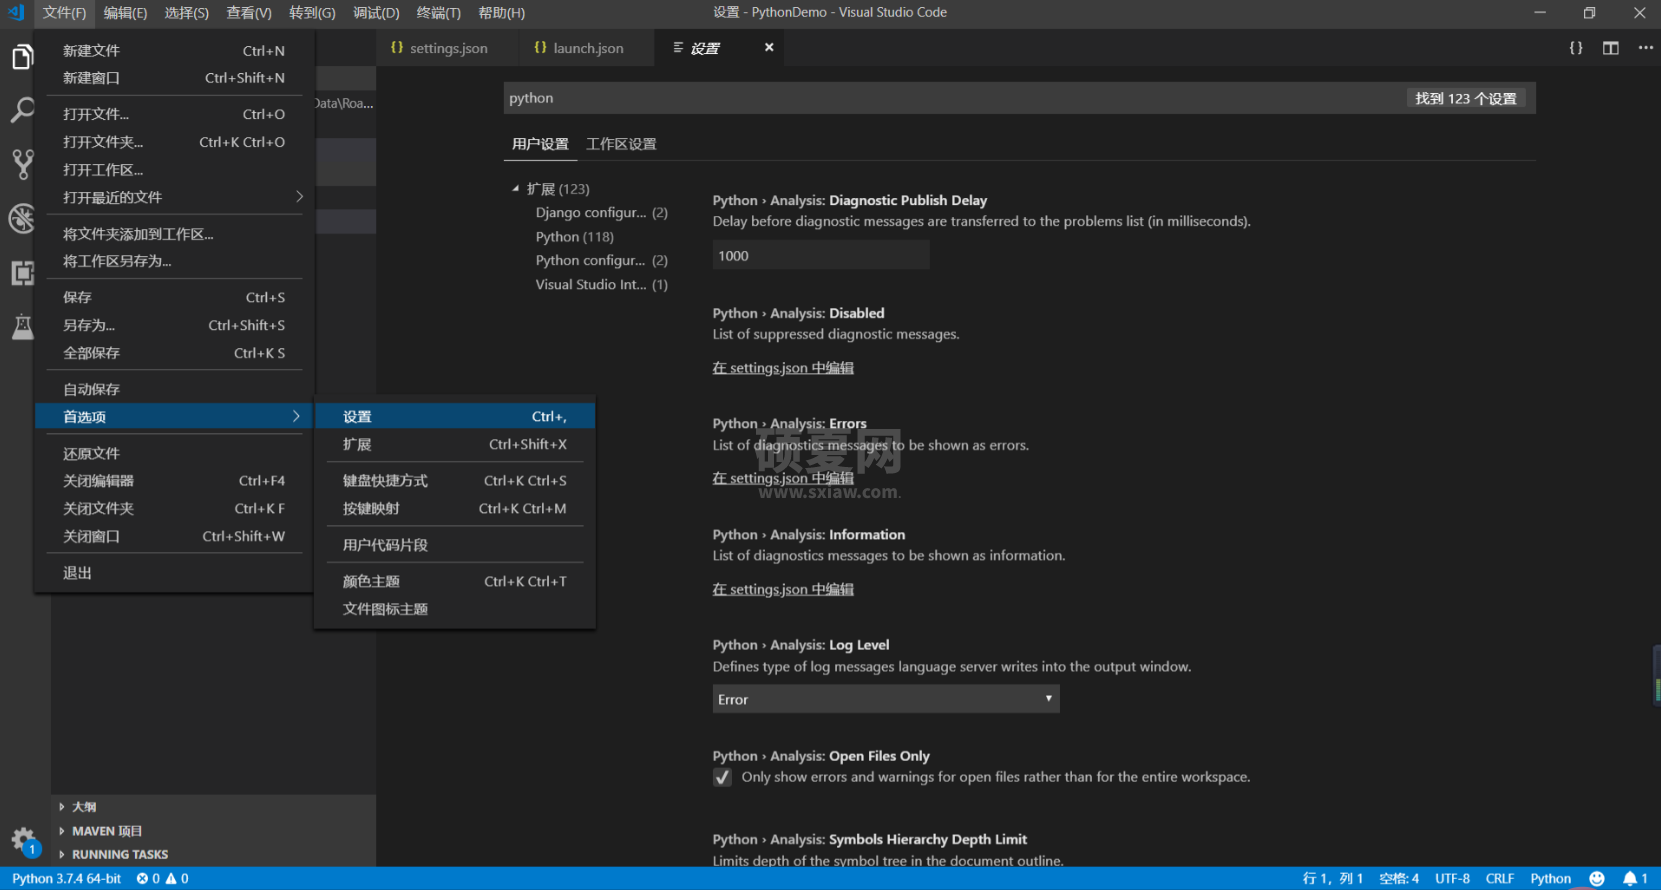This screenshot has width=1661, height=890.
Task: Open the feedback smiley in status bar
Action: [1597, 879]
